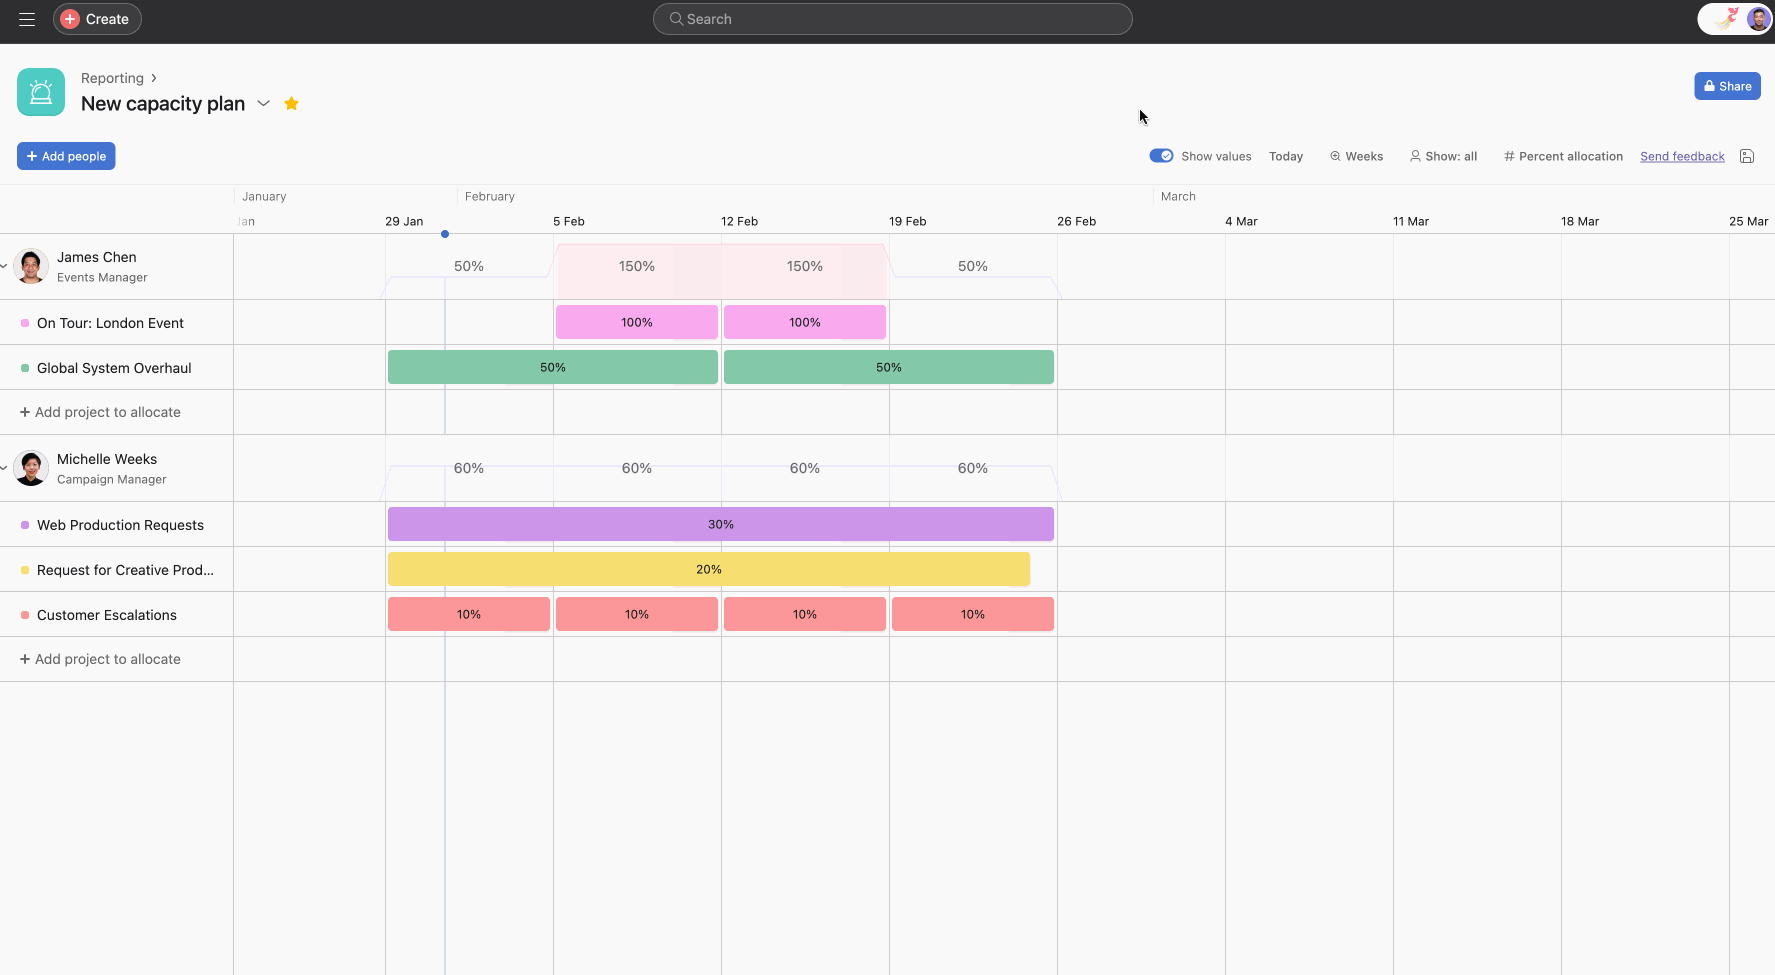Open the Weeks zoom level icon
The width and height of the screenshot is (1775, 975).
click(1335, 156)
